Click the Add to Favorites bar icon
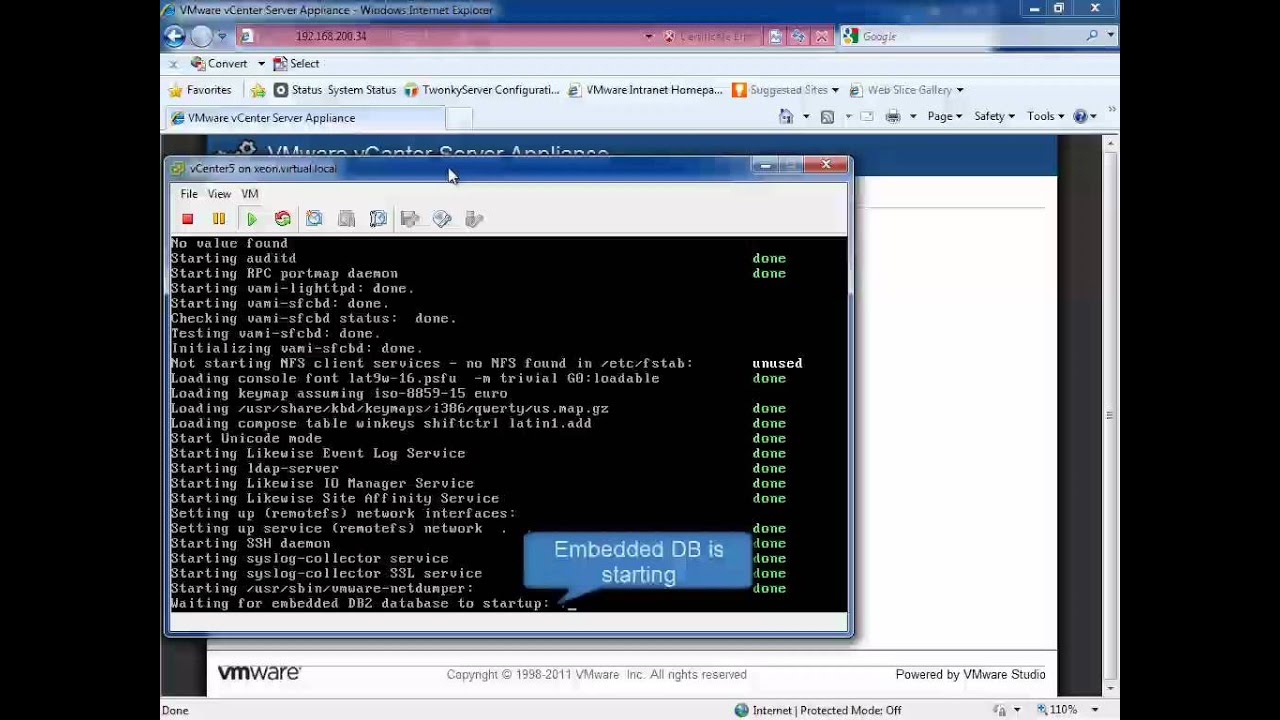The height and width of the screenshot is (720, 1280). 258,90
